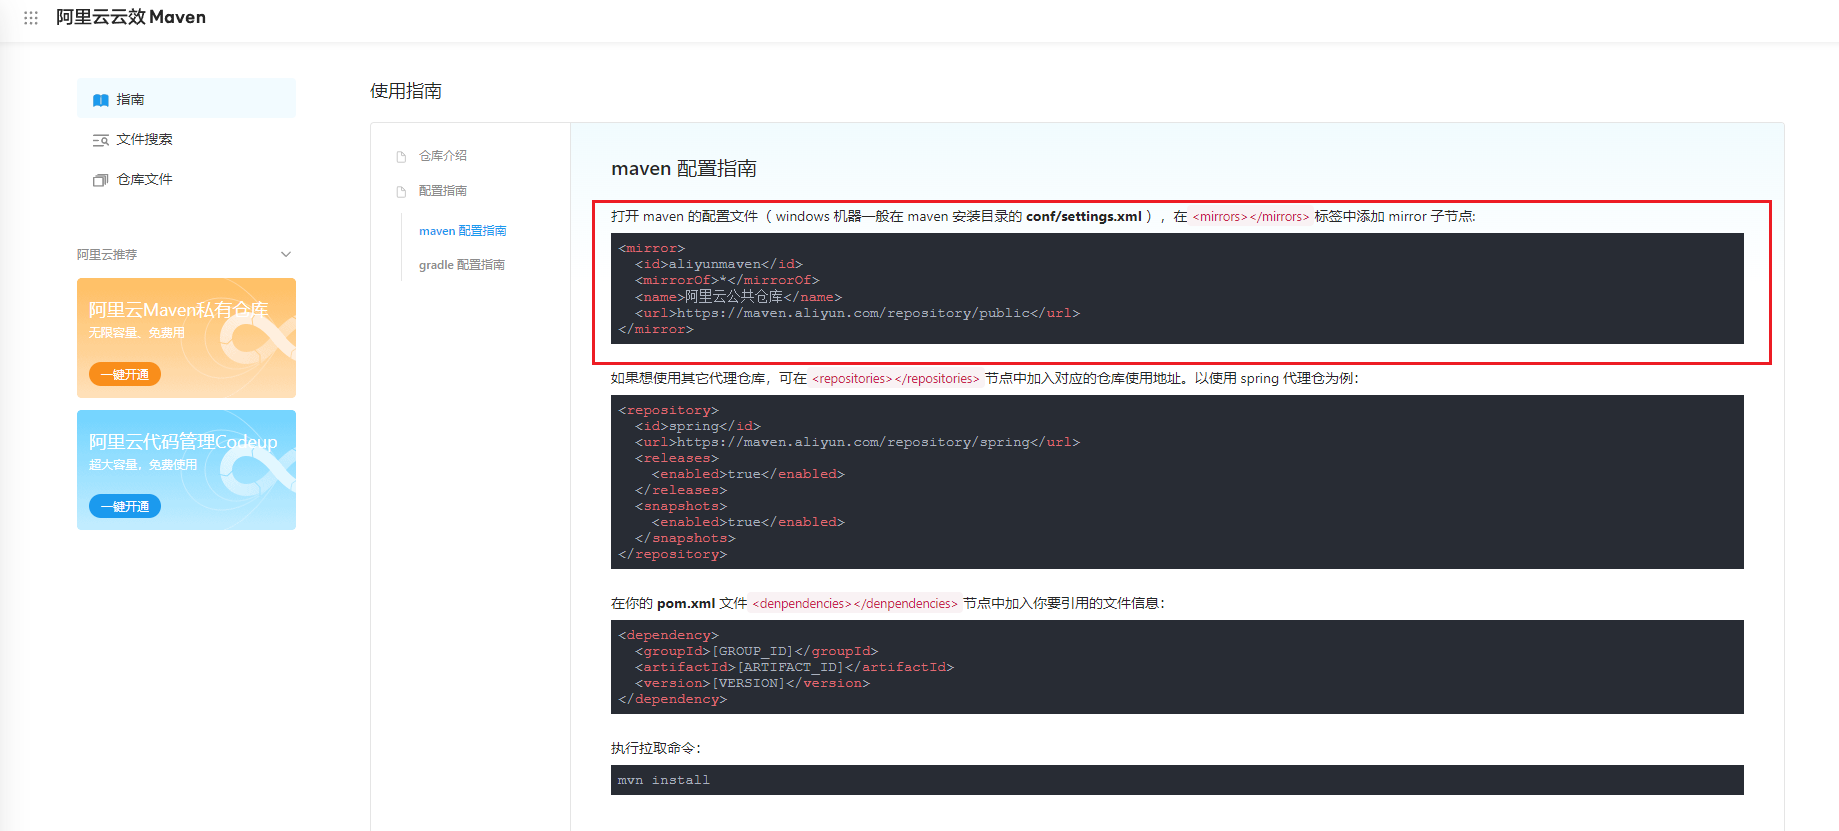Click the 使用指南 page heading
The width and height of the screenshot is (1839, 831).
click(x=406, y=91)
